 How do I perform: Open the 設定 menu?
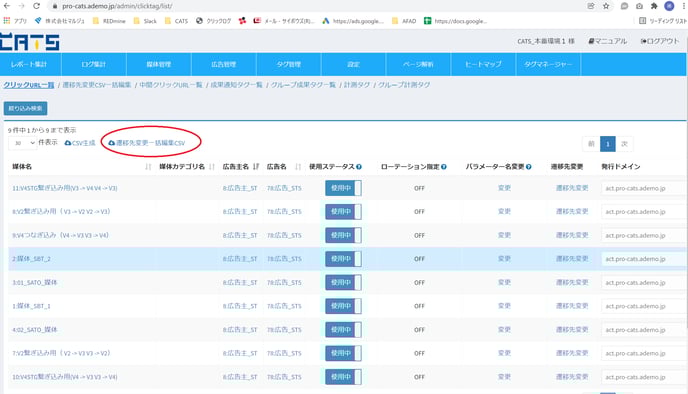tap(354, 64)
